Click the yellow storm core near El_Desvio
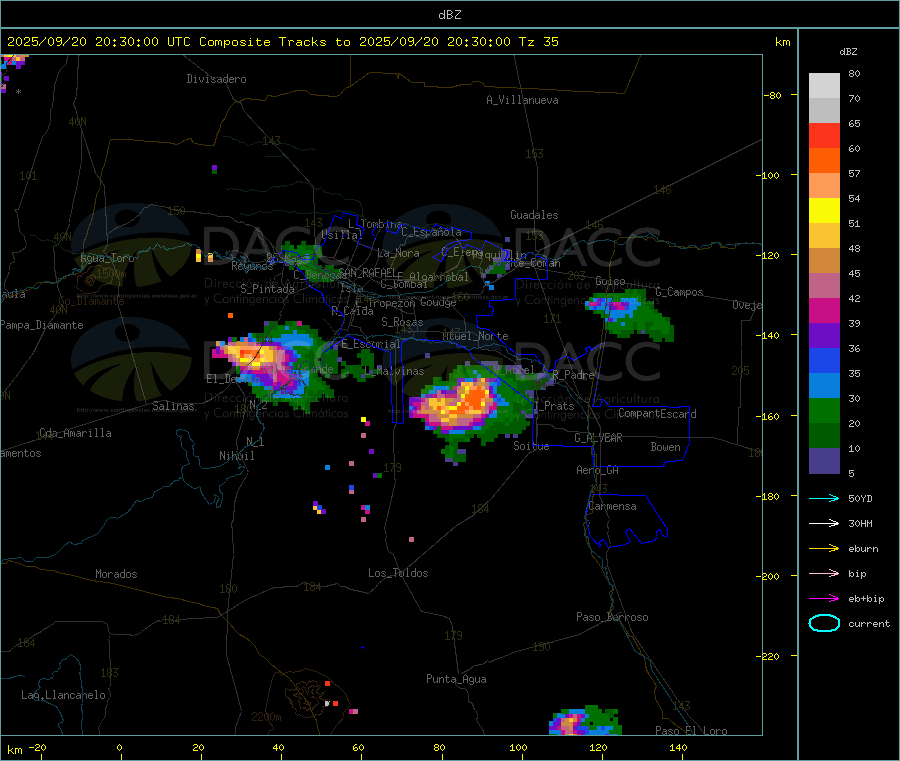The width and height of the screenshot is (900, 761). pyautogui.click(x=253, y=357)
